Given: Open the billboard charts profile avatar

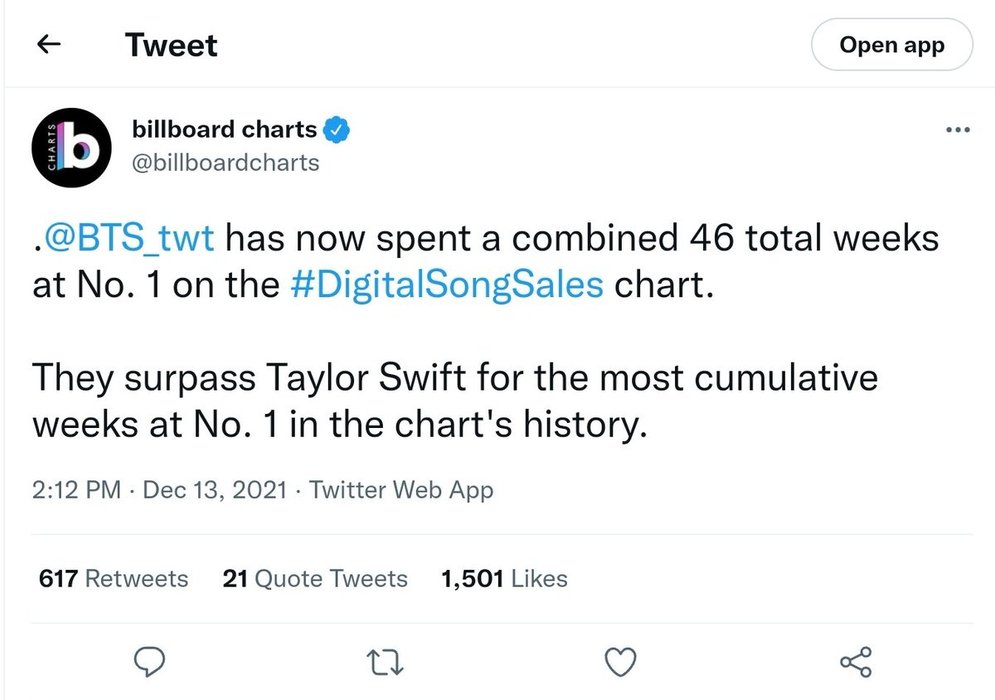Looking at the screenshot, I should 75,147.
